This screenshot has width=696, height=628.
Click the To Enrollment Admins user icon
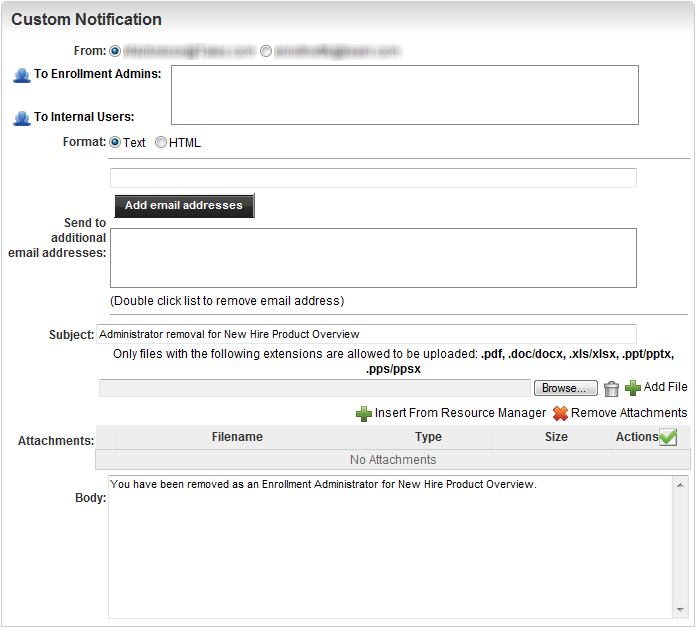click(x=21, y=75)
